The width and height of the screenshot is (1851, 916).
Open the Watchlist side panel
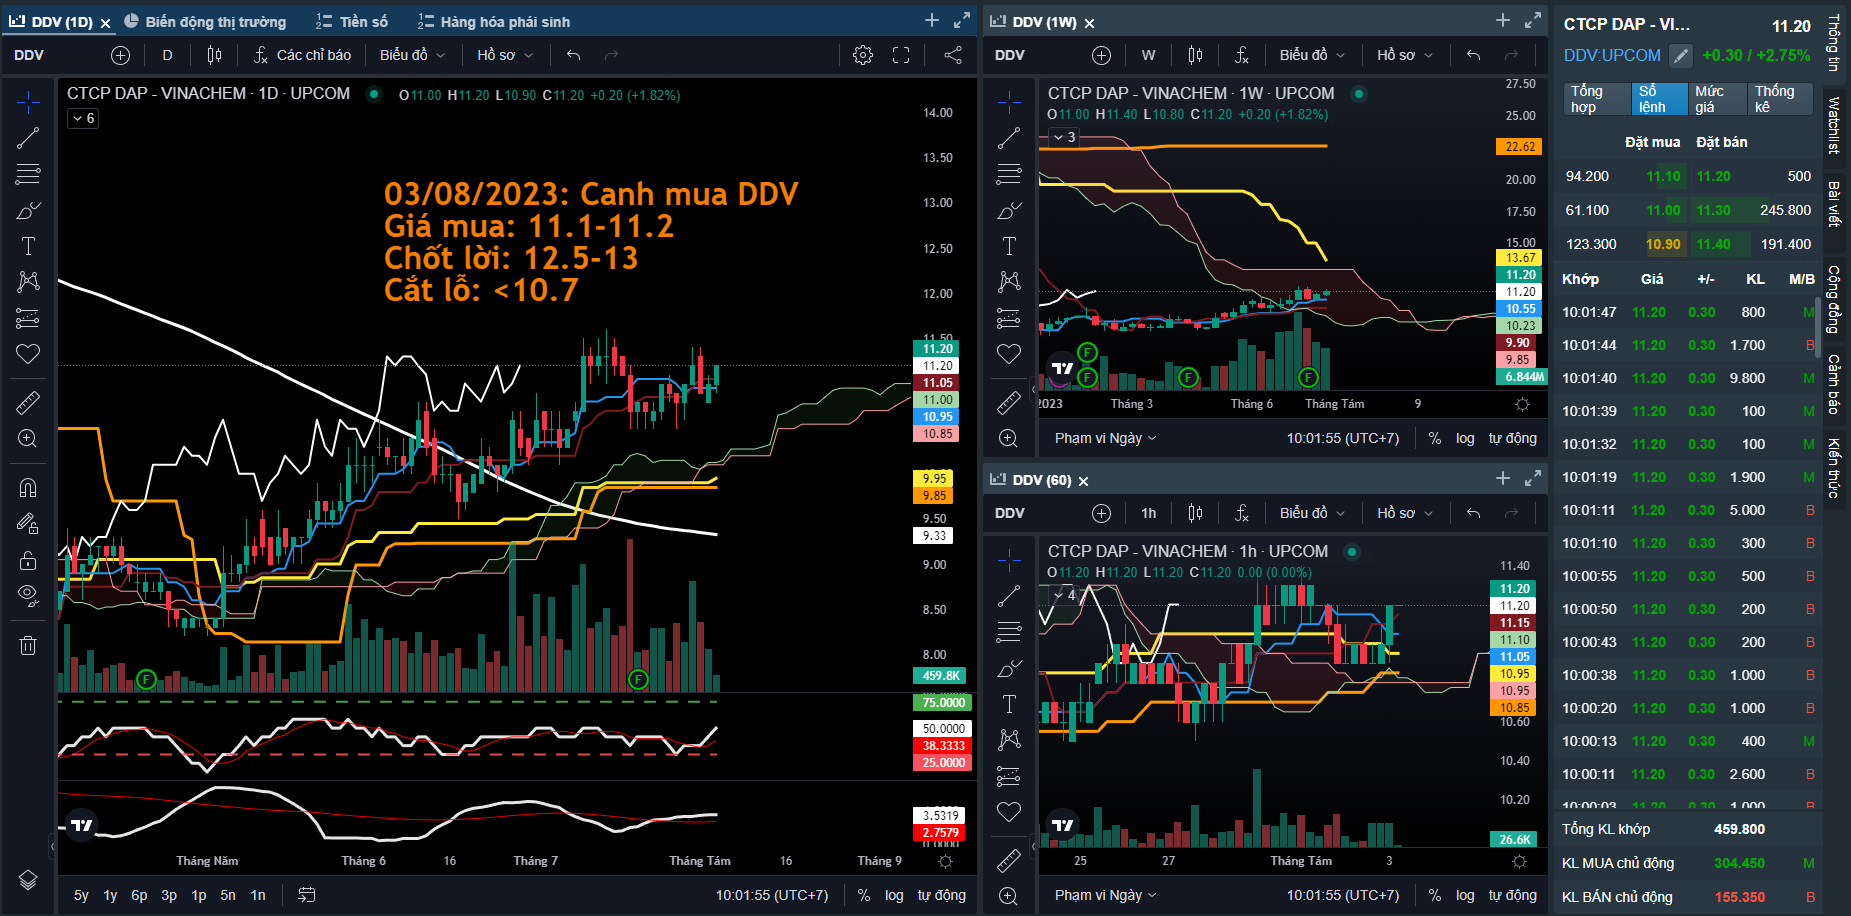(x=1834, y=125)
